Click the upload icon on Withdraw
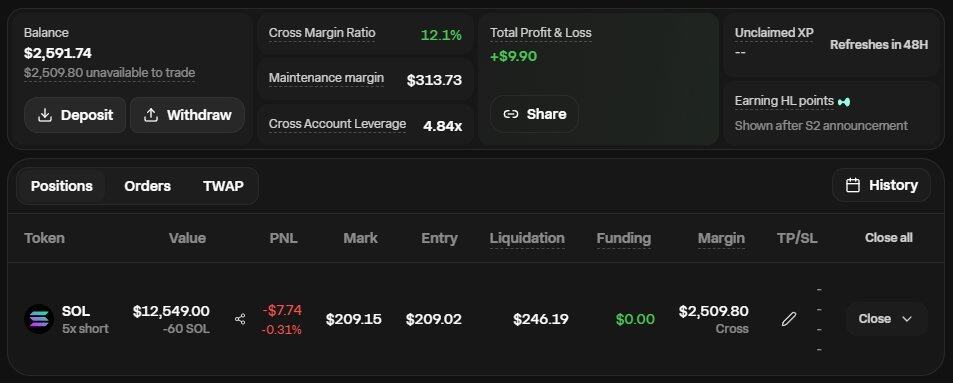Screen dimensions: 953x383 pos(151,115)
